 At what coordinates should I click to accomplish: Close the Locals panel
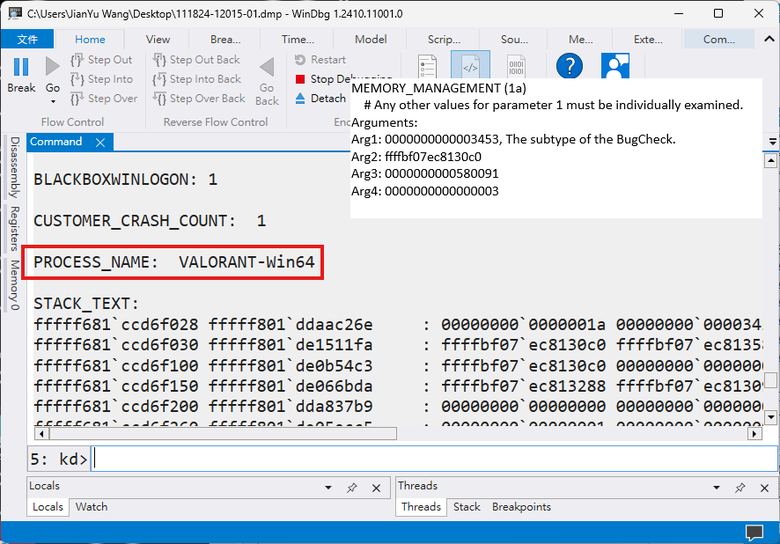coord(376,488)
